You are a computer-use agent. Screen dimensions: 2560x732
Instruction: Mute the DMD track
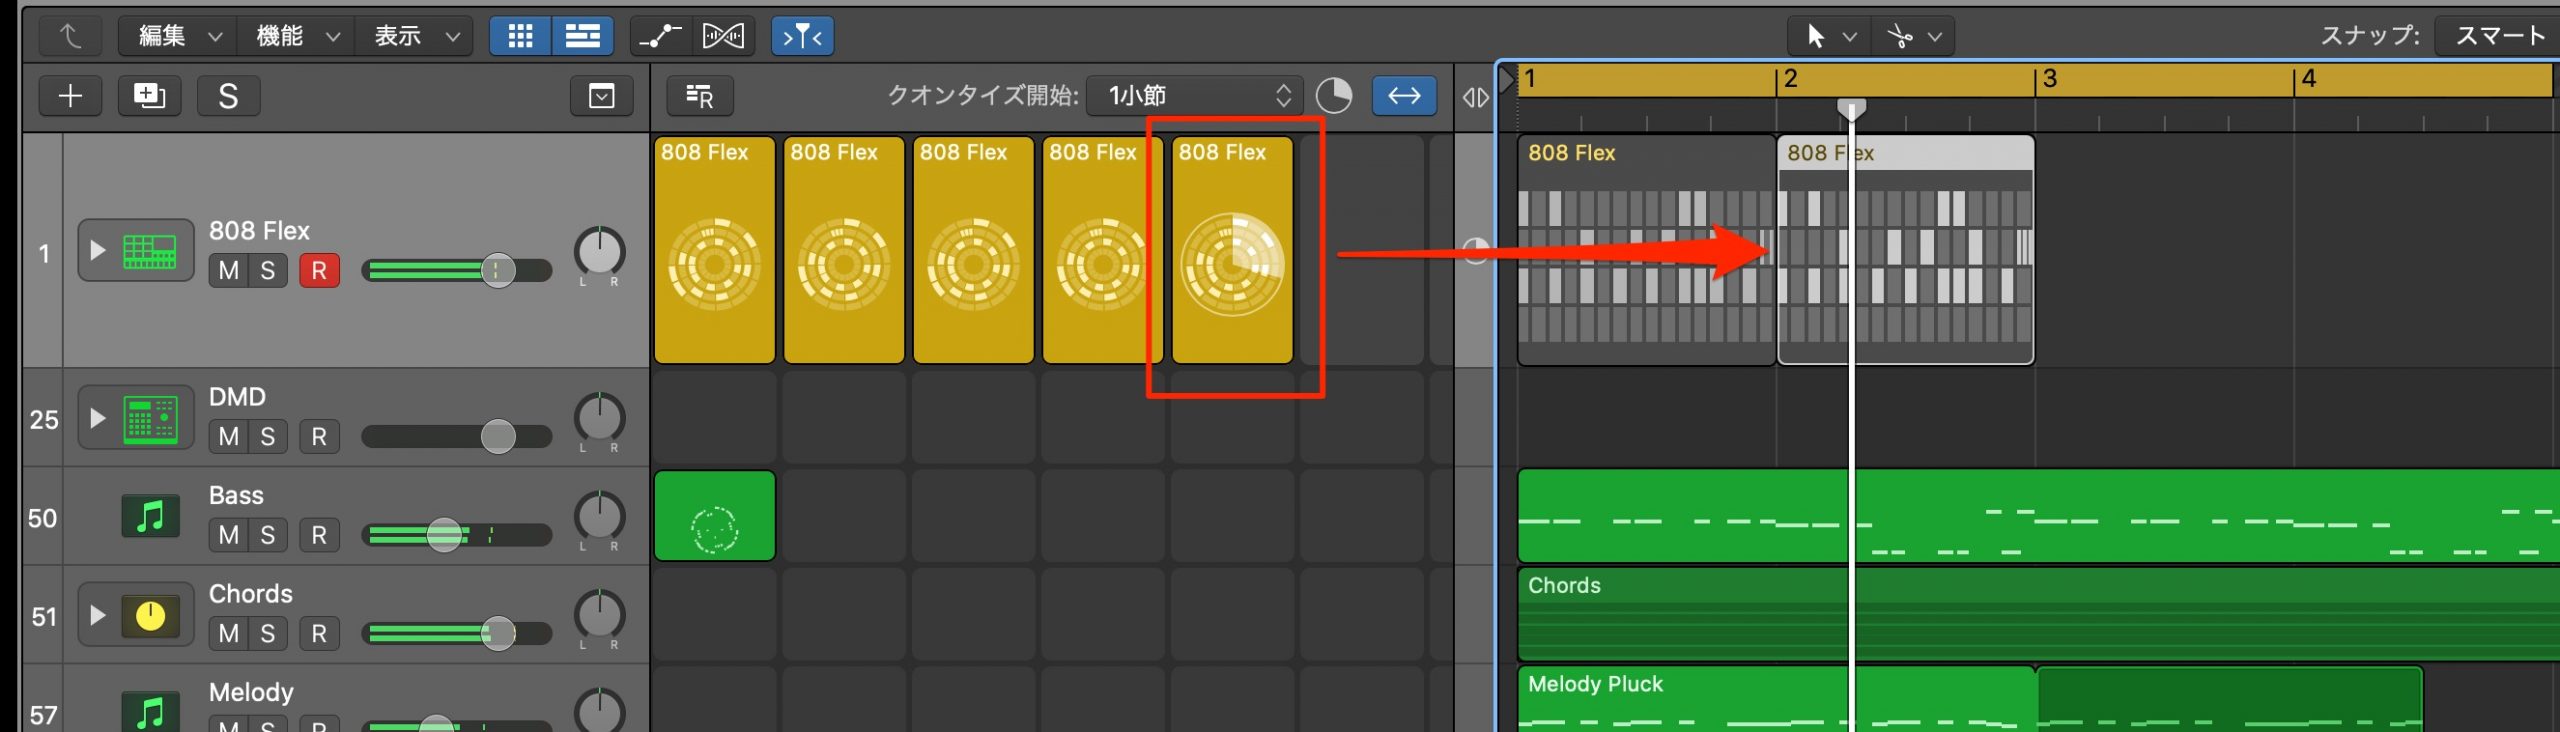(229, 436)
